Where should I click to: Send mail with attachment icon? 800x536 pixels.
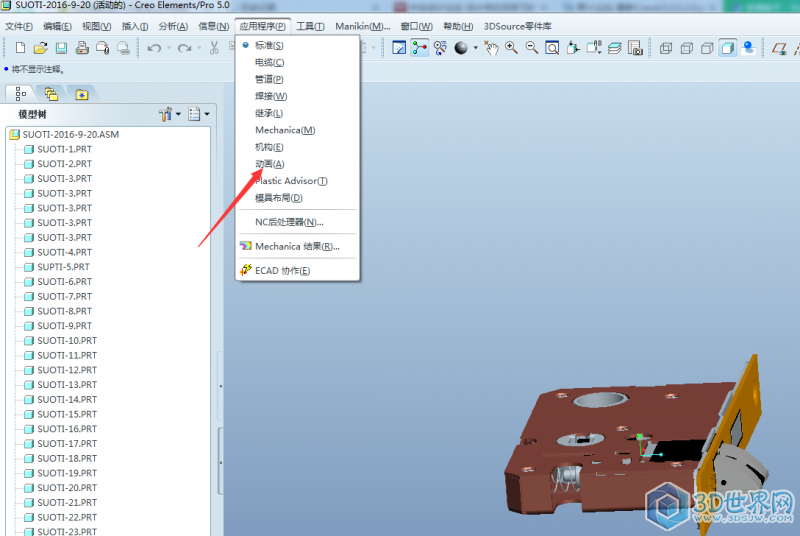tap(103, 48)
